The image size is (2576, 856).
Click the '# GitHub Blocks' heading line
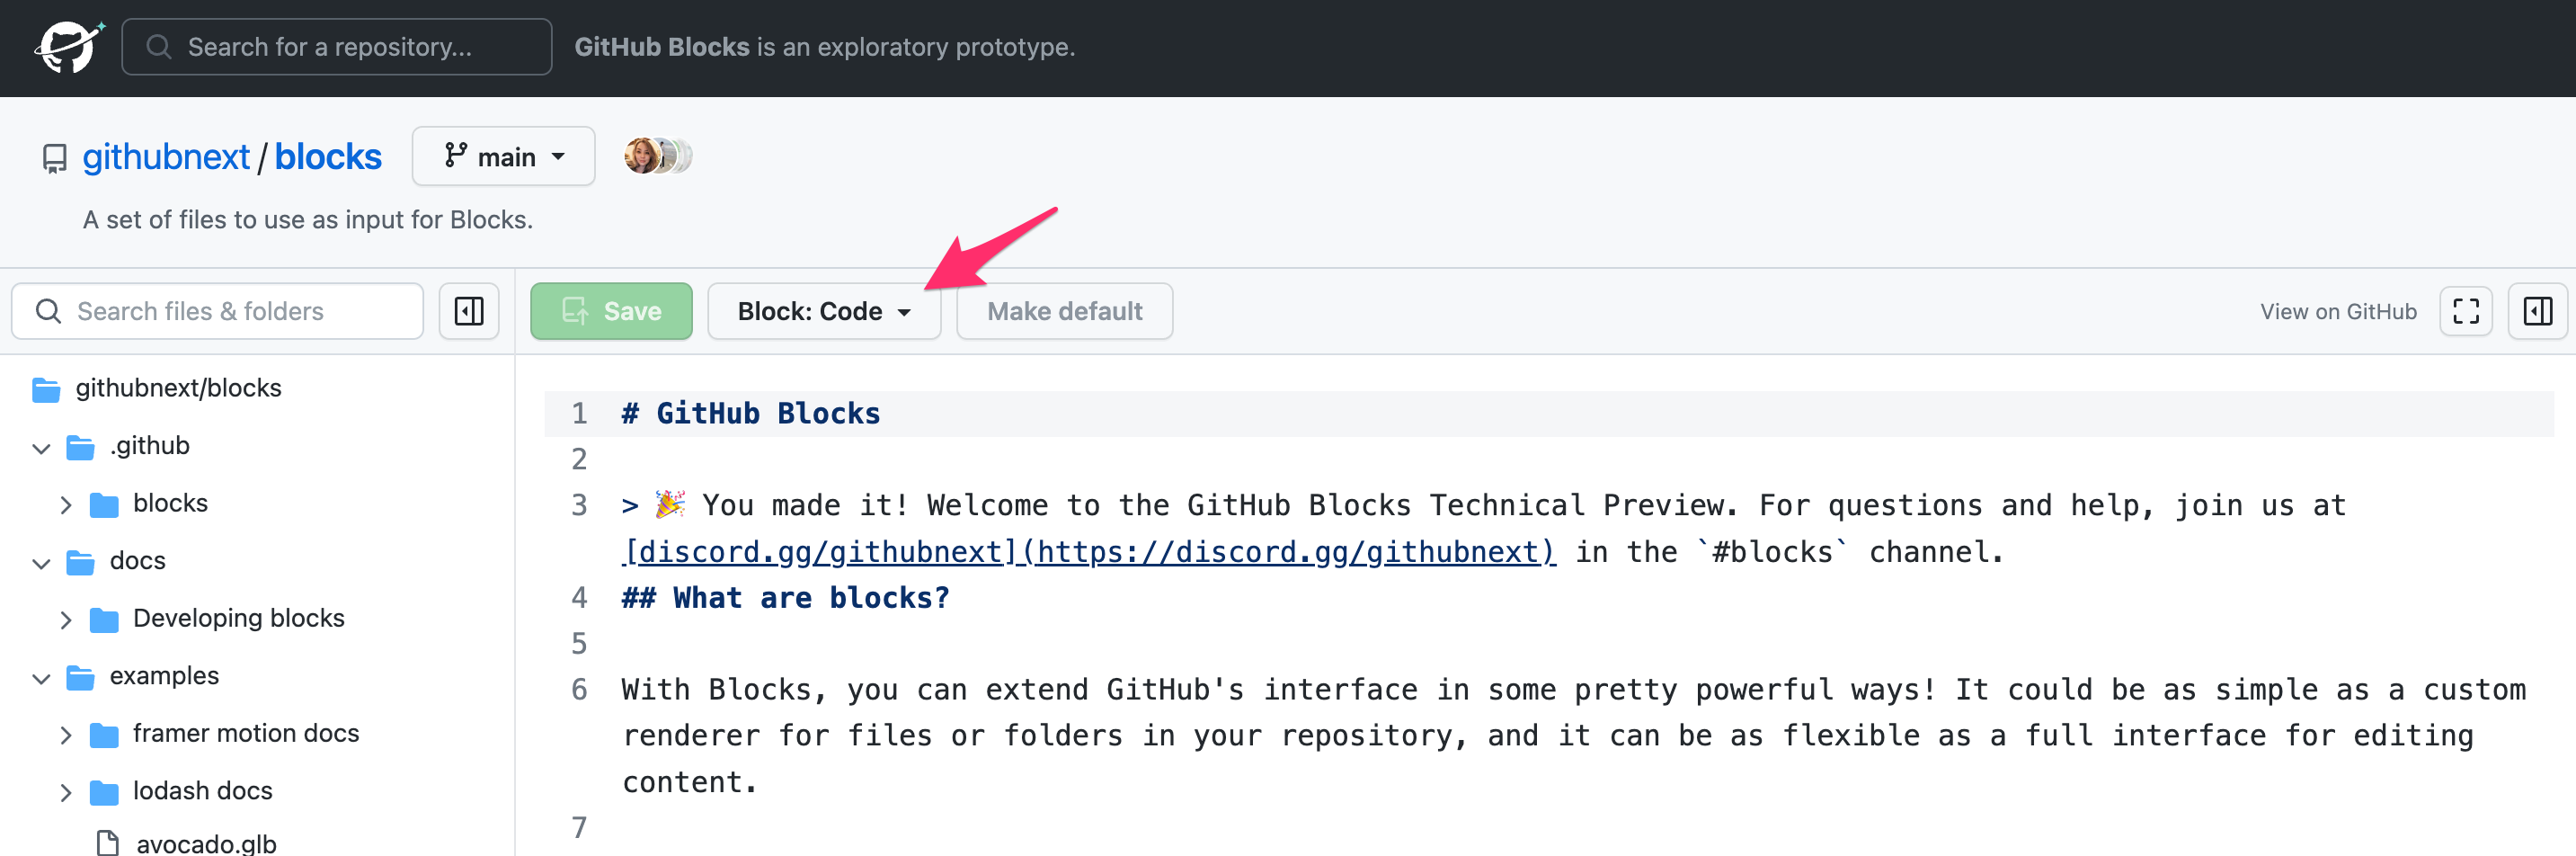point(751,413)
